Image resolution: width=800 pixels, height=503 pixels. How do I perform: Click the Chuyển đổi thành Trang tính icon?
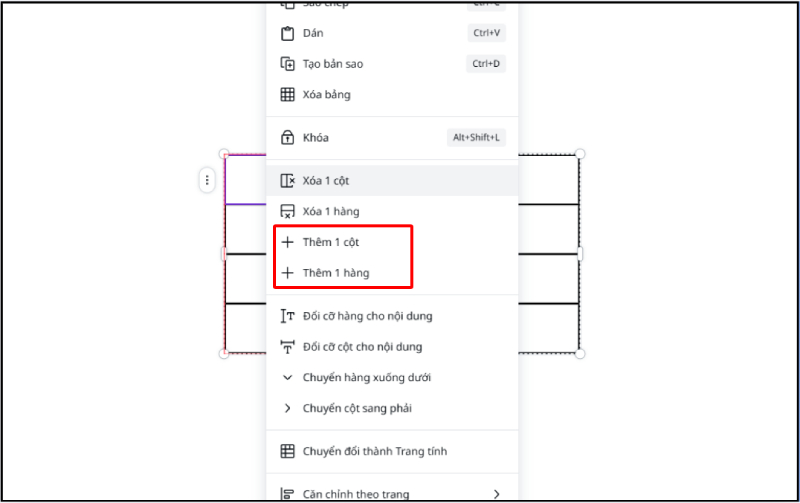point(287,451)
